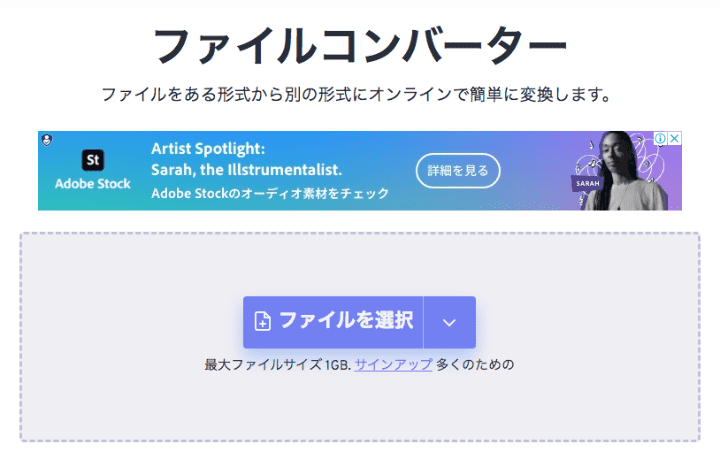
Task: Click the ファイルを選択 button
Action: [333, 322]
